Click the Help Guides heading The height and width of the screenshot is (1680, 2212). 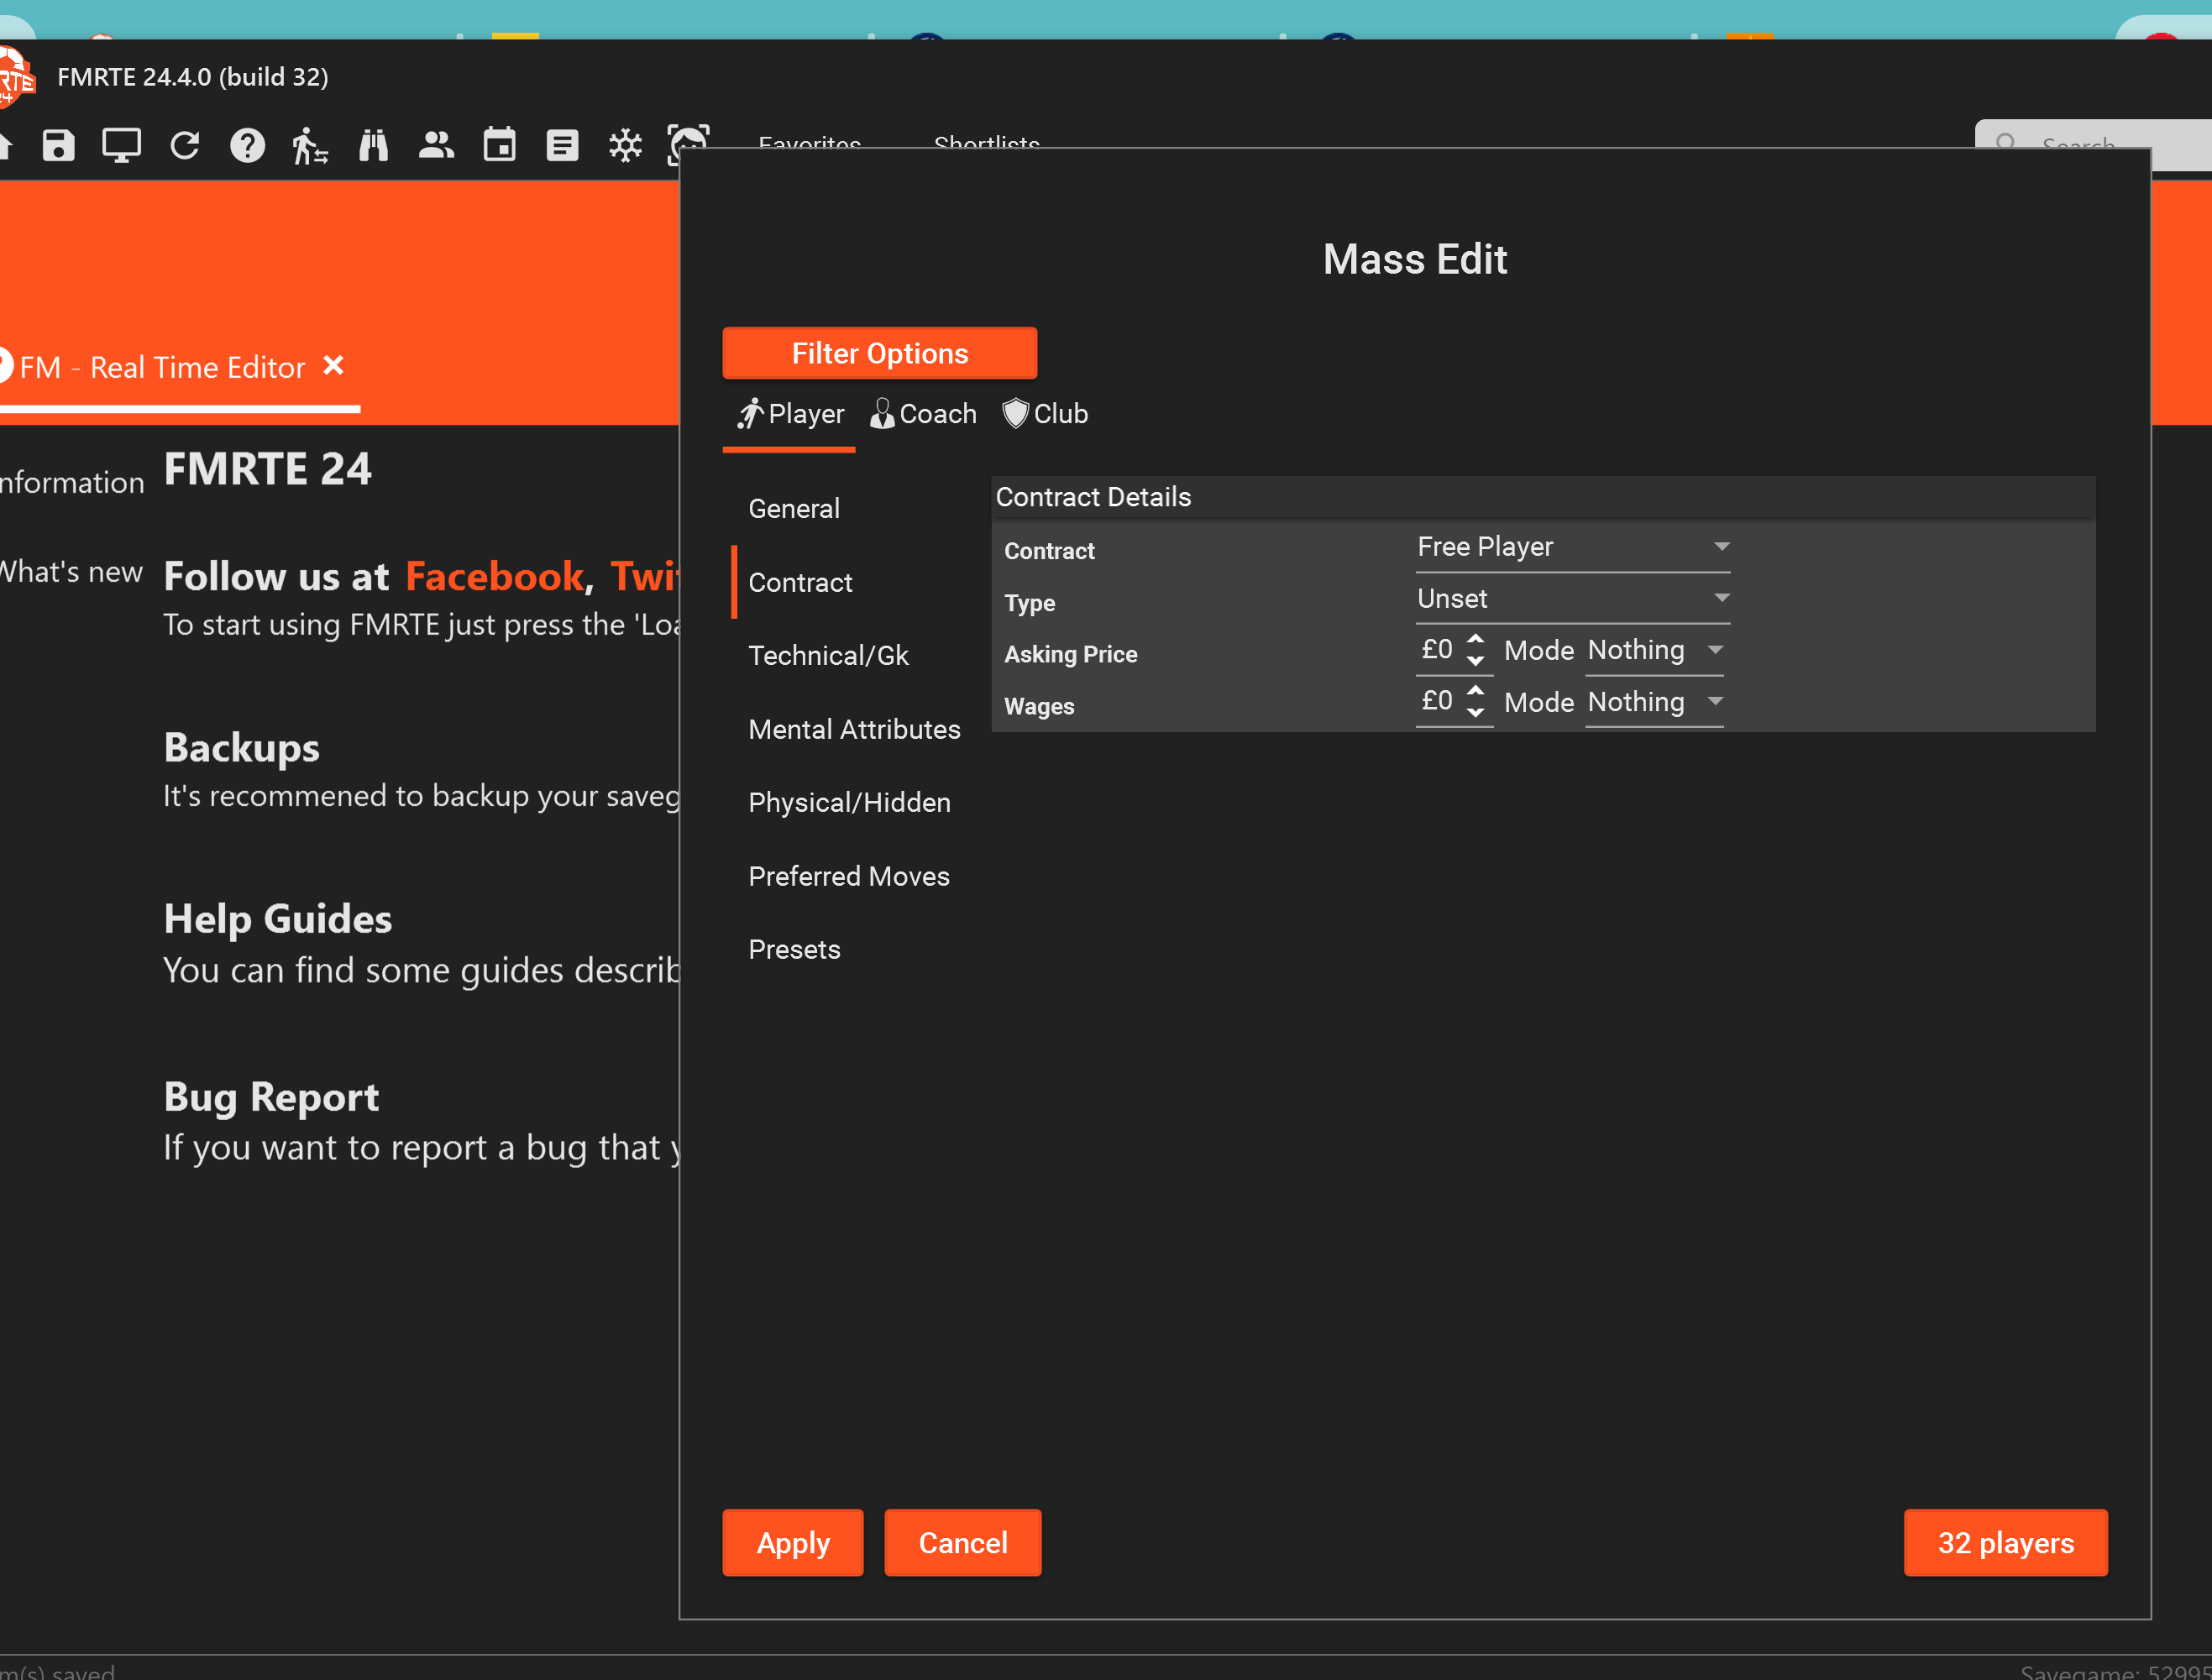[277, 919]
